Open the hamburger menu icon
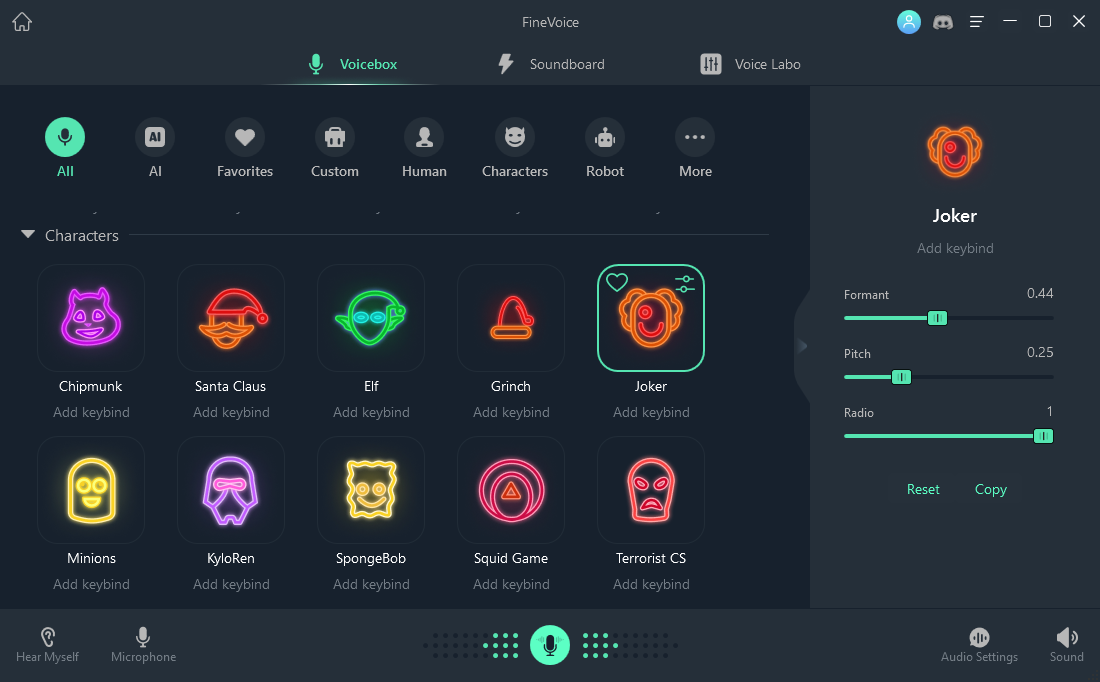The width and height of the screenshot is (1100, 682). pyautogui.click(x=977, y=22)
